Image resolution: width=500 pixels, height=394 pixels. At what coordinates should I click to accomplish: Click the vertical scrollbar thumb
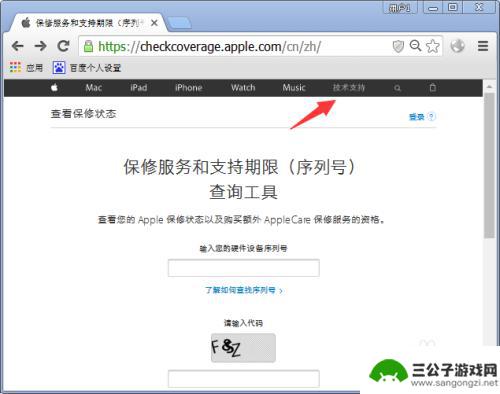(489, 166)
